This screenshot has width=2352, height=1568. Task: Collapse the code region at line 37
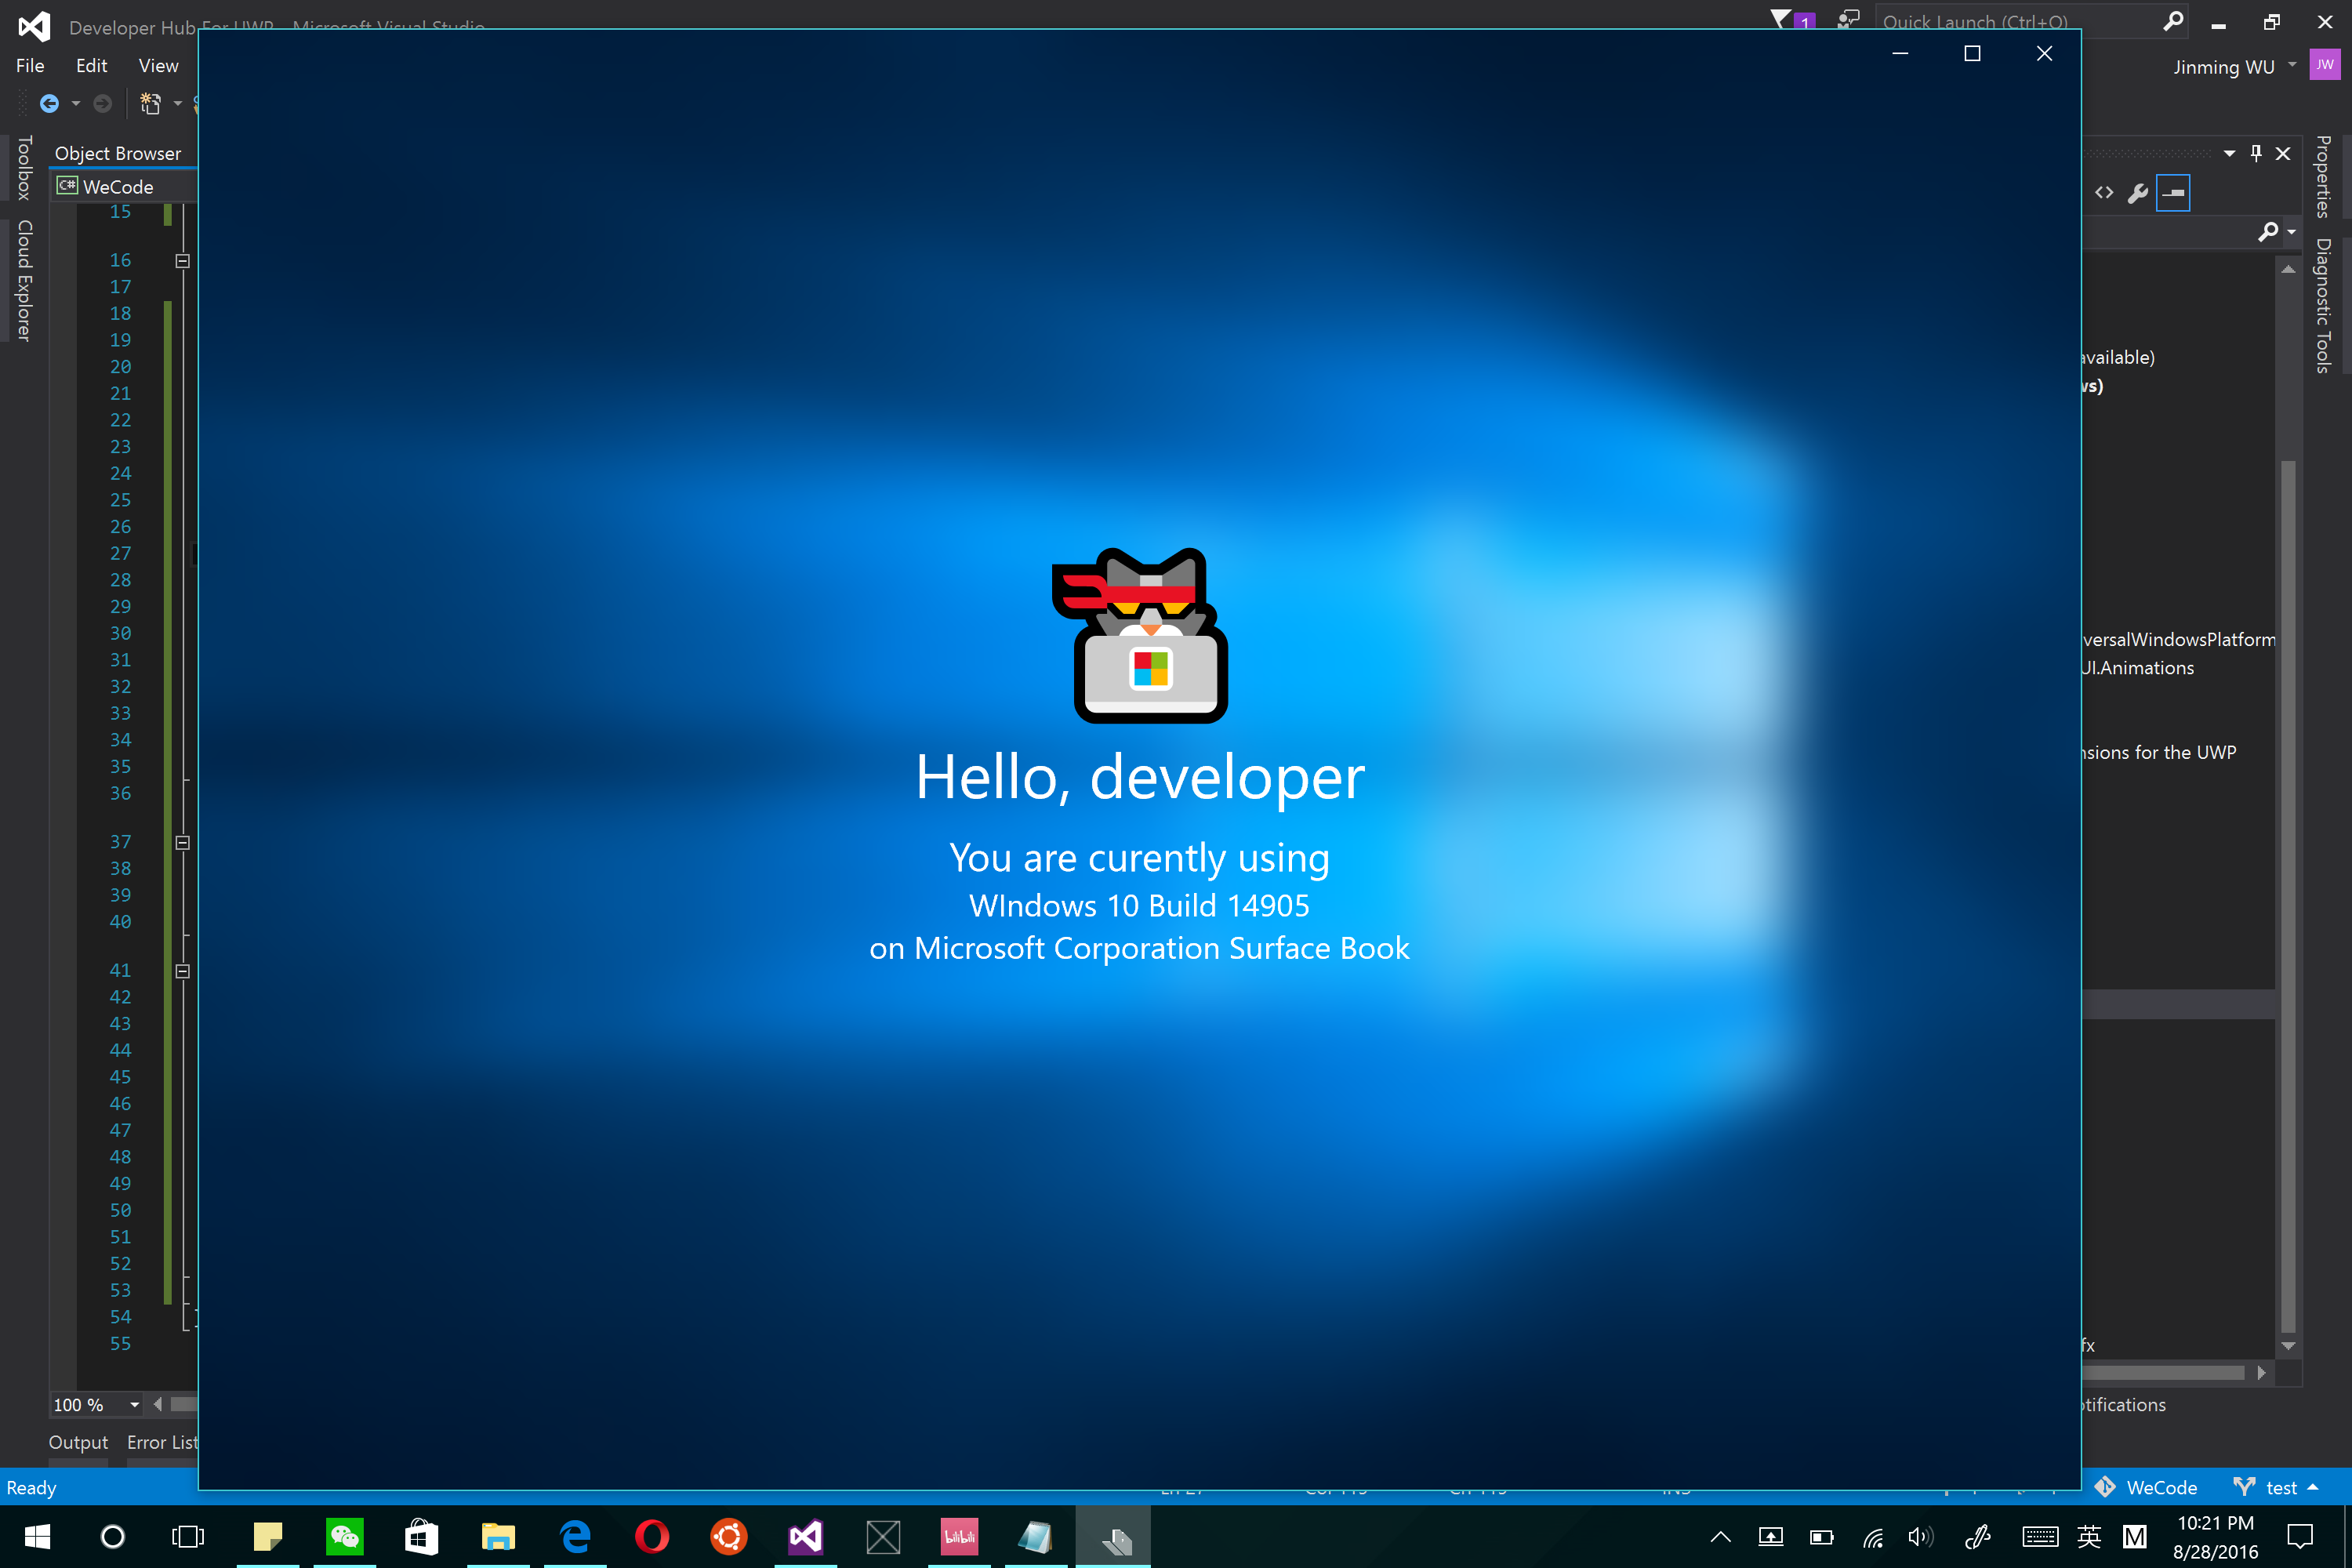[x=183, y=843]
